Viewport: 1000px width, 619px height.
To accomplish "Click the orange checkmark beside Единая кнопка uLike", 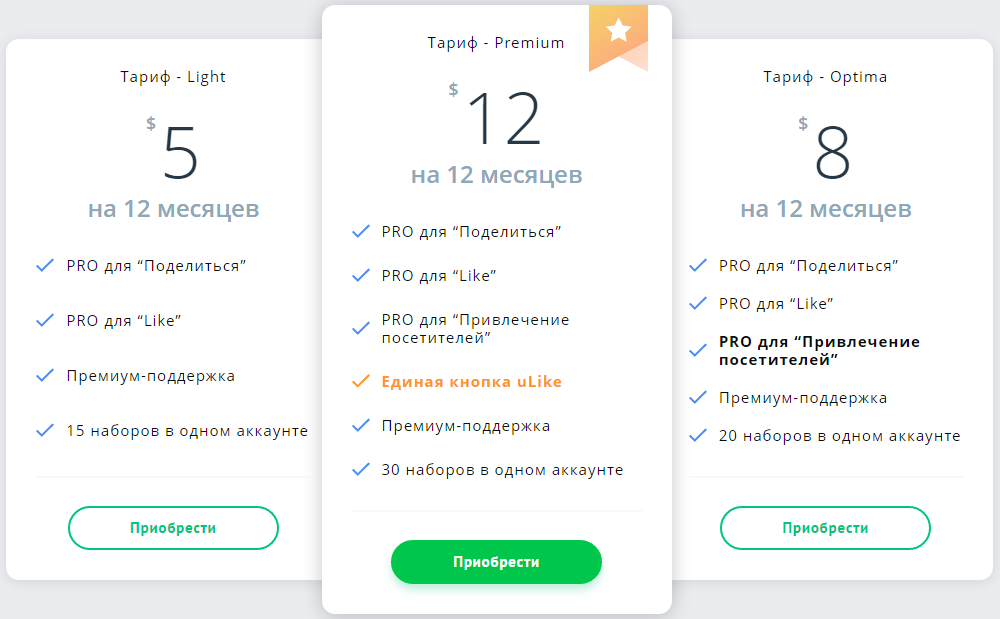I will 361,382.
